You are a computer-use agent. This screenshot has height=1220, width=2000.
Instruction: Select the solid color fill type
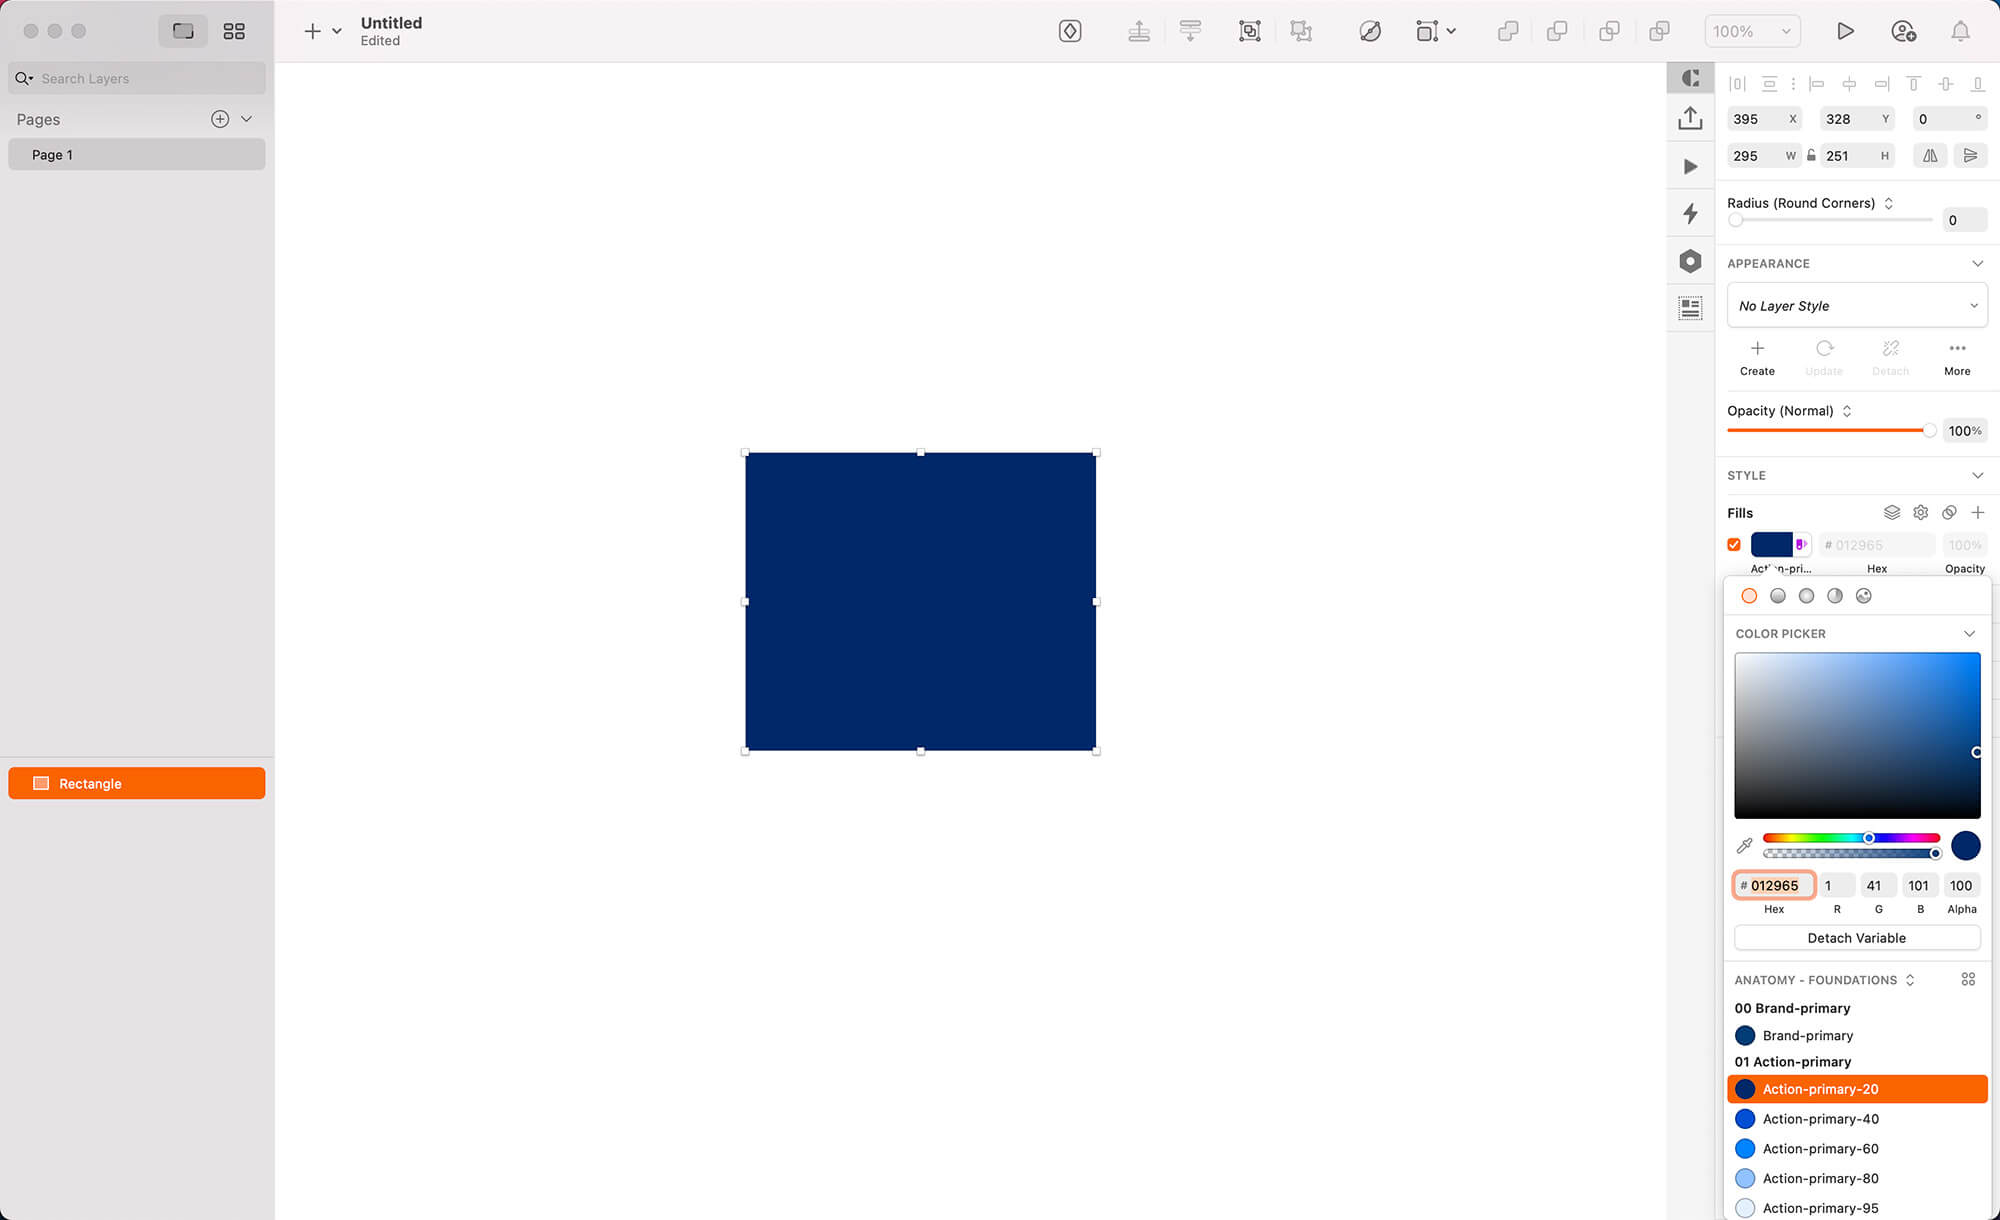tap(1749, 596)
